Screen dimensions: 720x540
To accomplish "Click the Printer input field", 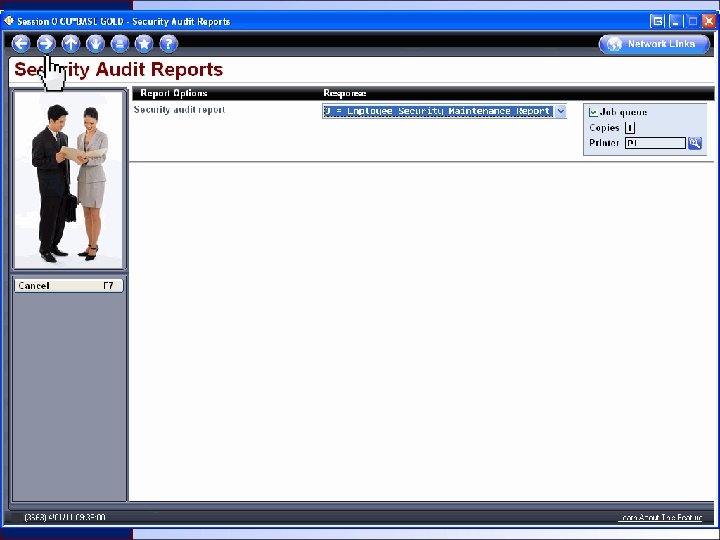I will pyautogui.click(x=655, y=143).
